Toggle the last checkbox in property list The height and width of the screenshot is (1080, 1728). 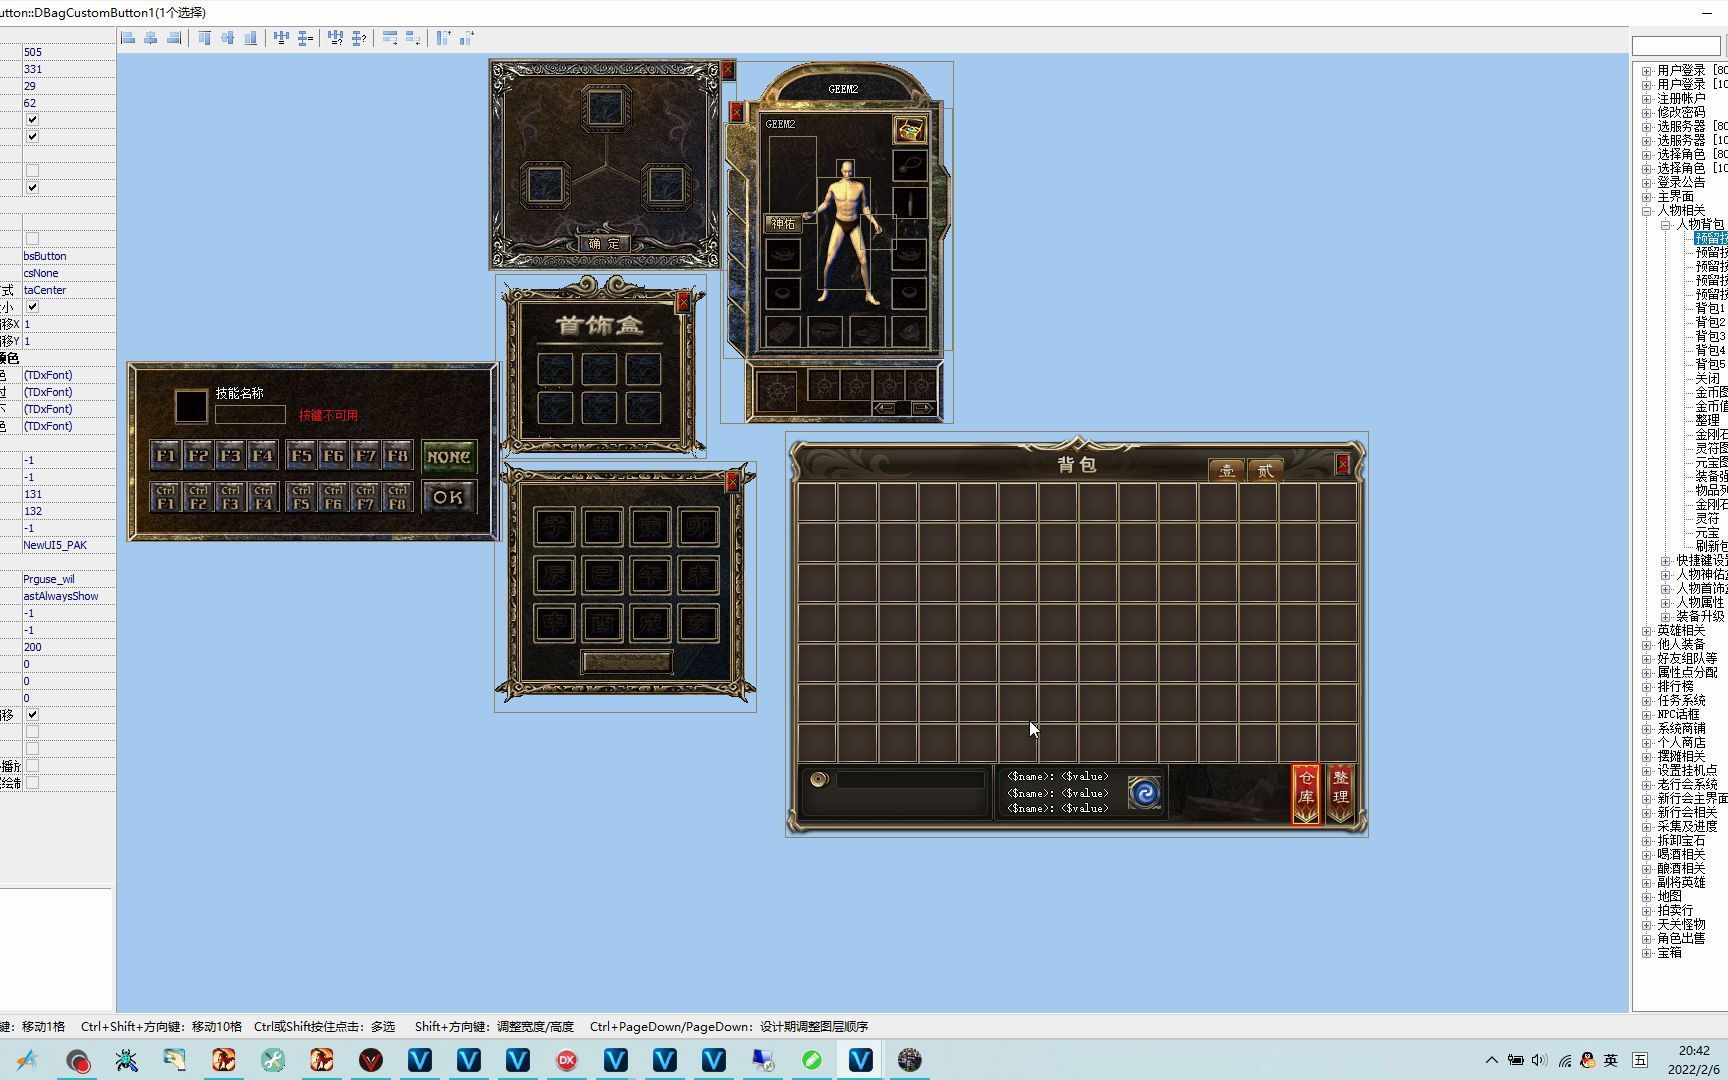click(x=32, y=782)
